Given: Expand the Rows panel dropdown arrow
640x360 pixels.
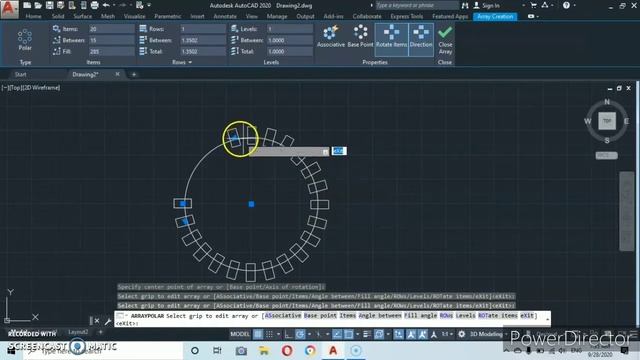Looking at the screenshot, I should [x=190, y=62].
